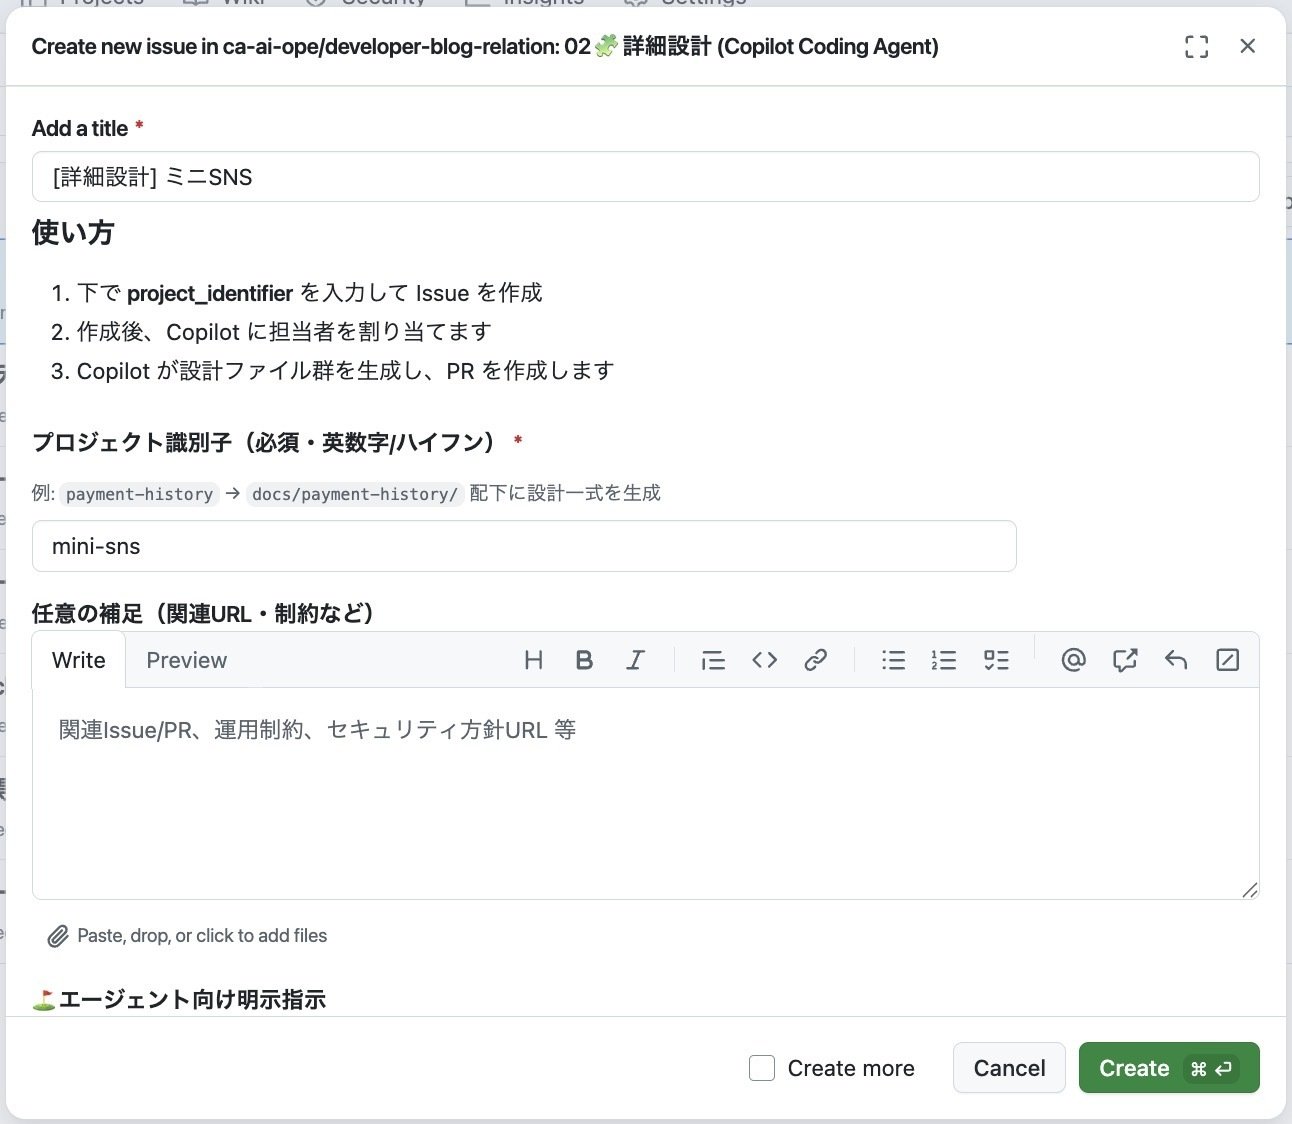The width and height of the screenshot is (1292, 1124).
Task: Insert inline code formatting
Action: pos(764,660)
